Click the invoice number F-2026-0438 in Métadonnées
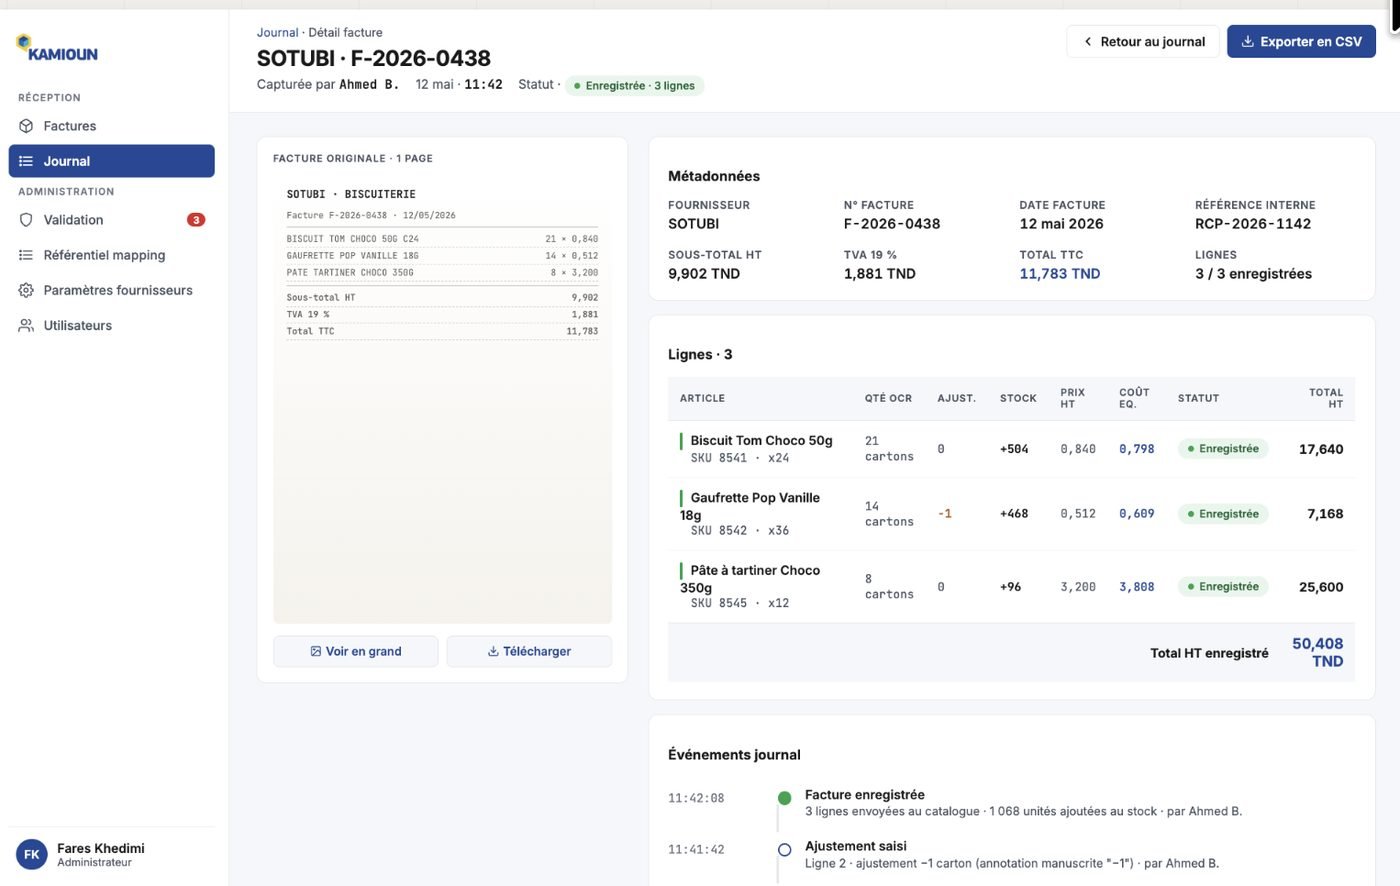The image size is (1400, 886). 892,224
